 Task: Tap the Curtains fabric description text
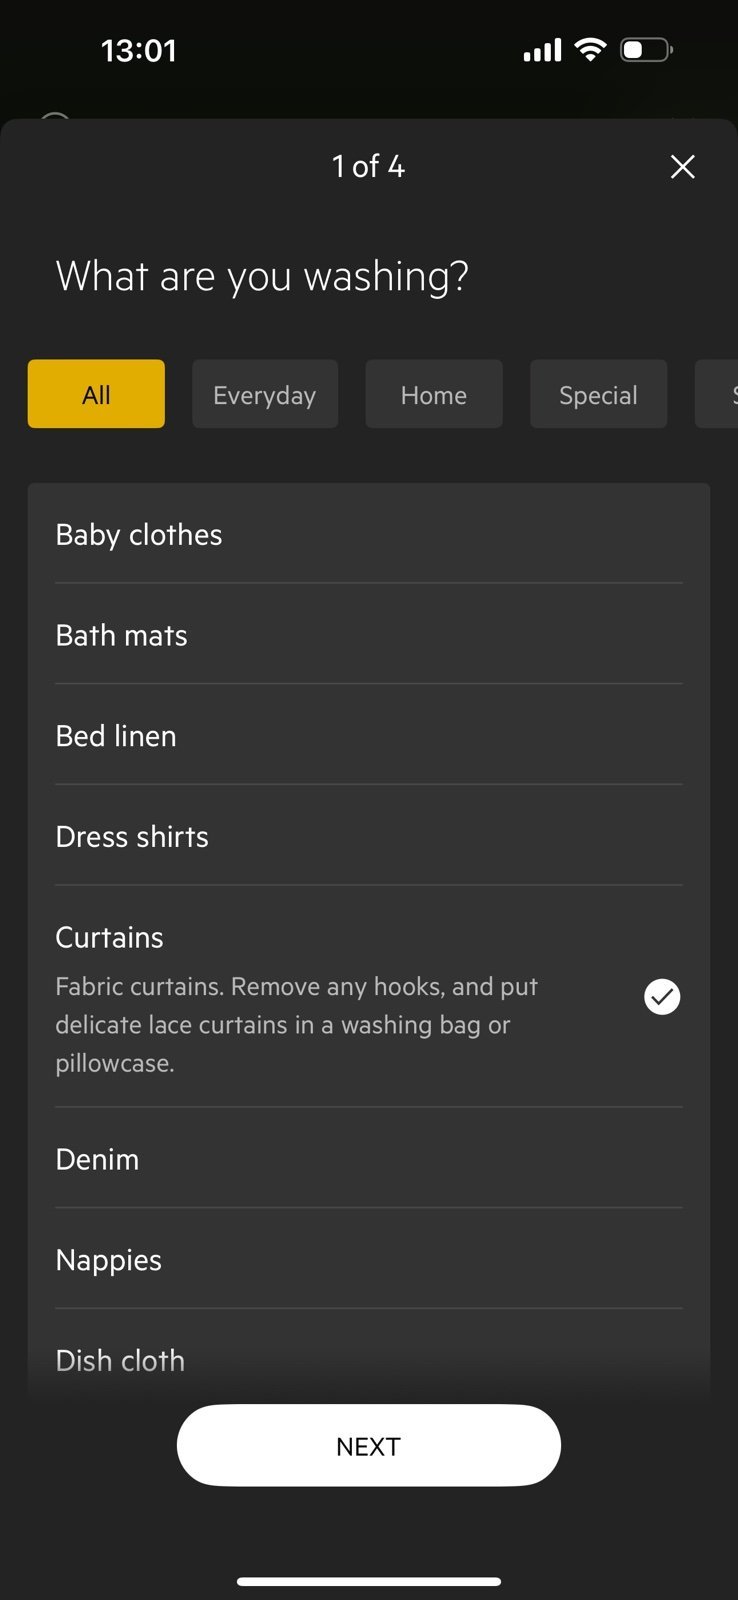296,1025
